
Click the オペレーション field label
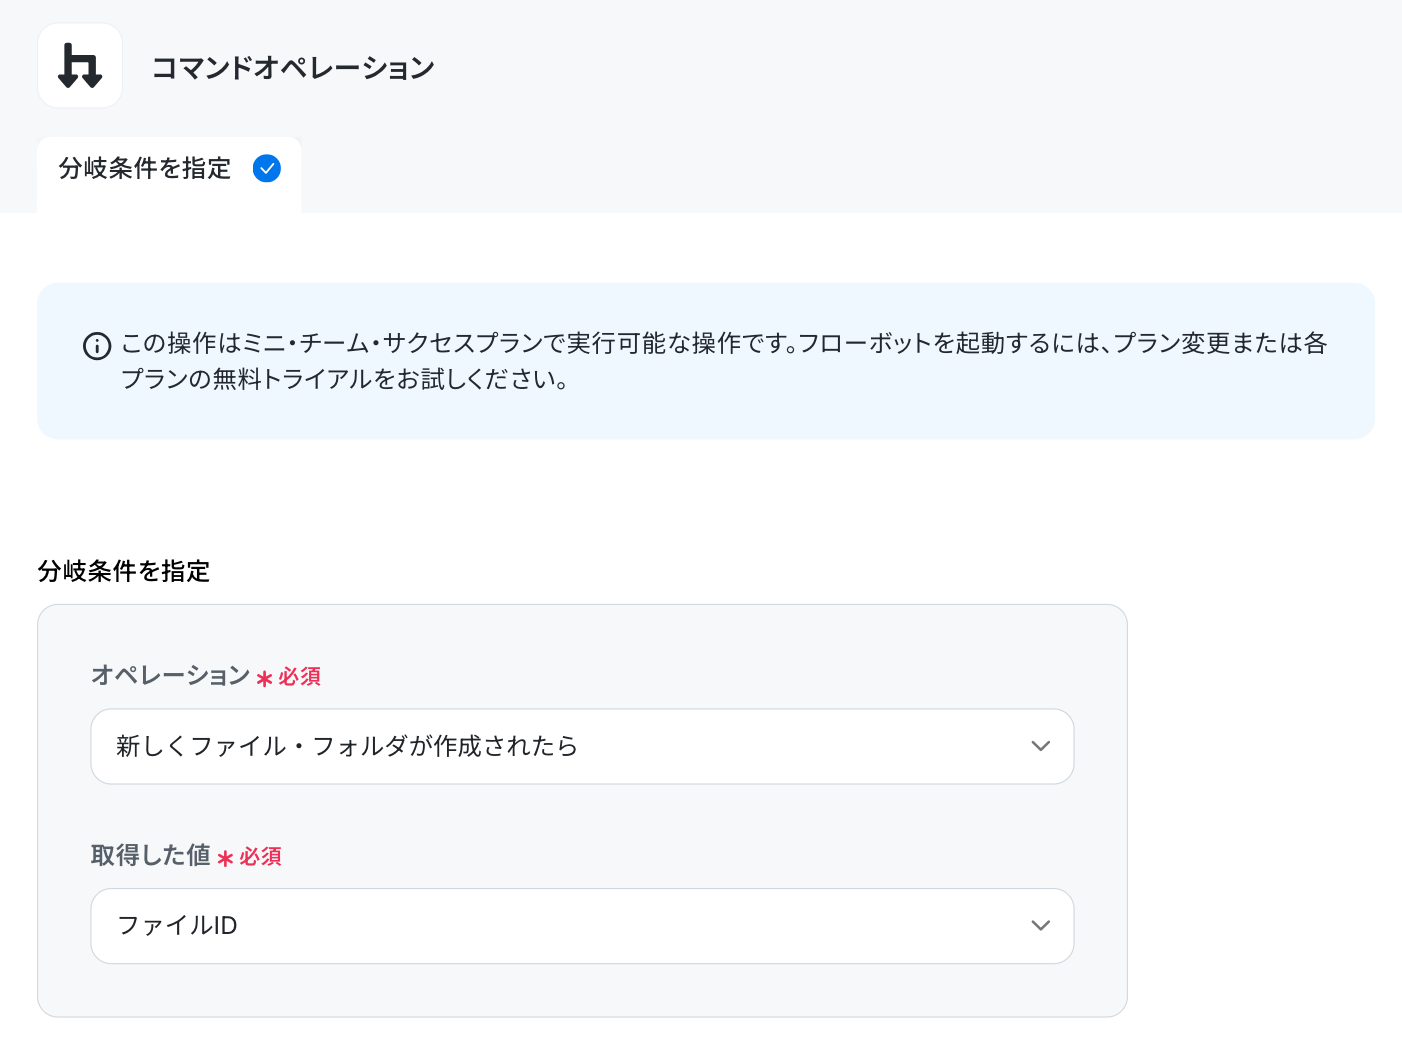pos(171,675)
